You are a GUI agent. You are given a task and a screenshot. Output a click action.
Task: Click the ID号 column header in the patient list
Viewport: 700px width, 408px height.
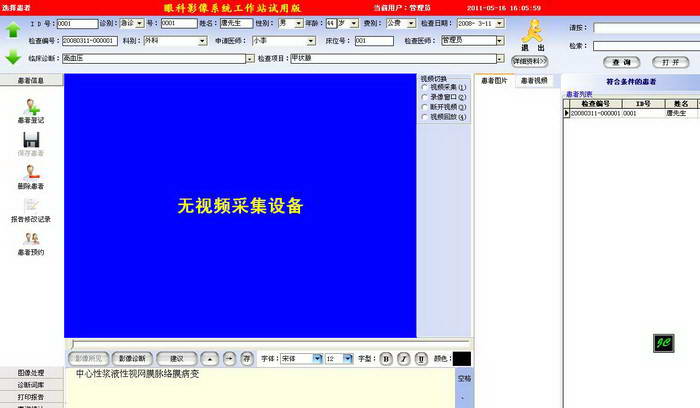pos(643,104)
